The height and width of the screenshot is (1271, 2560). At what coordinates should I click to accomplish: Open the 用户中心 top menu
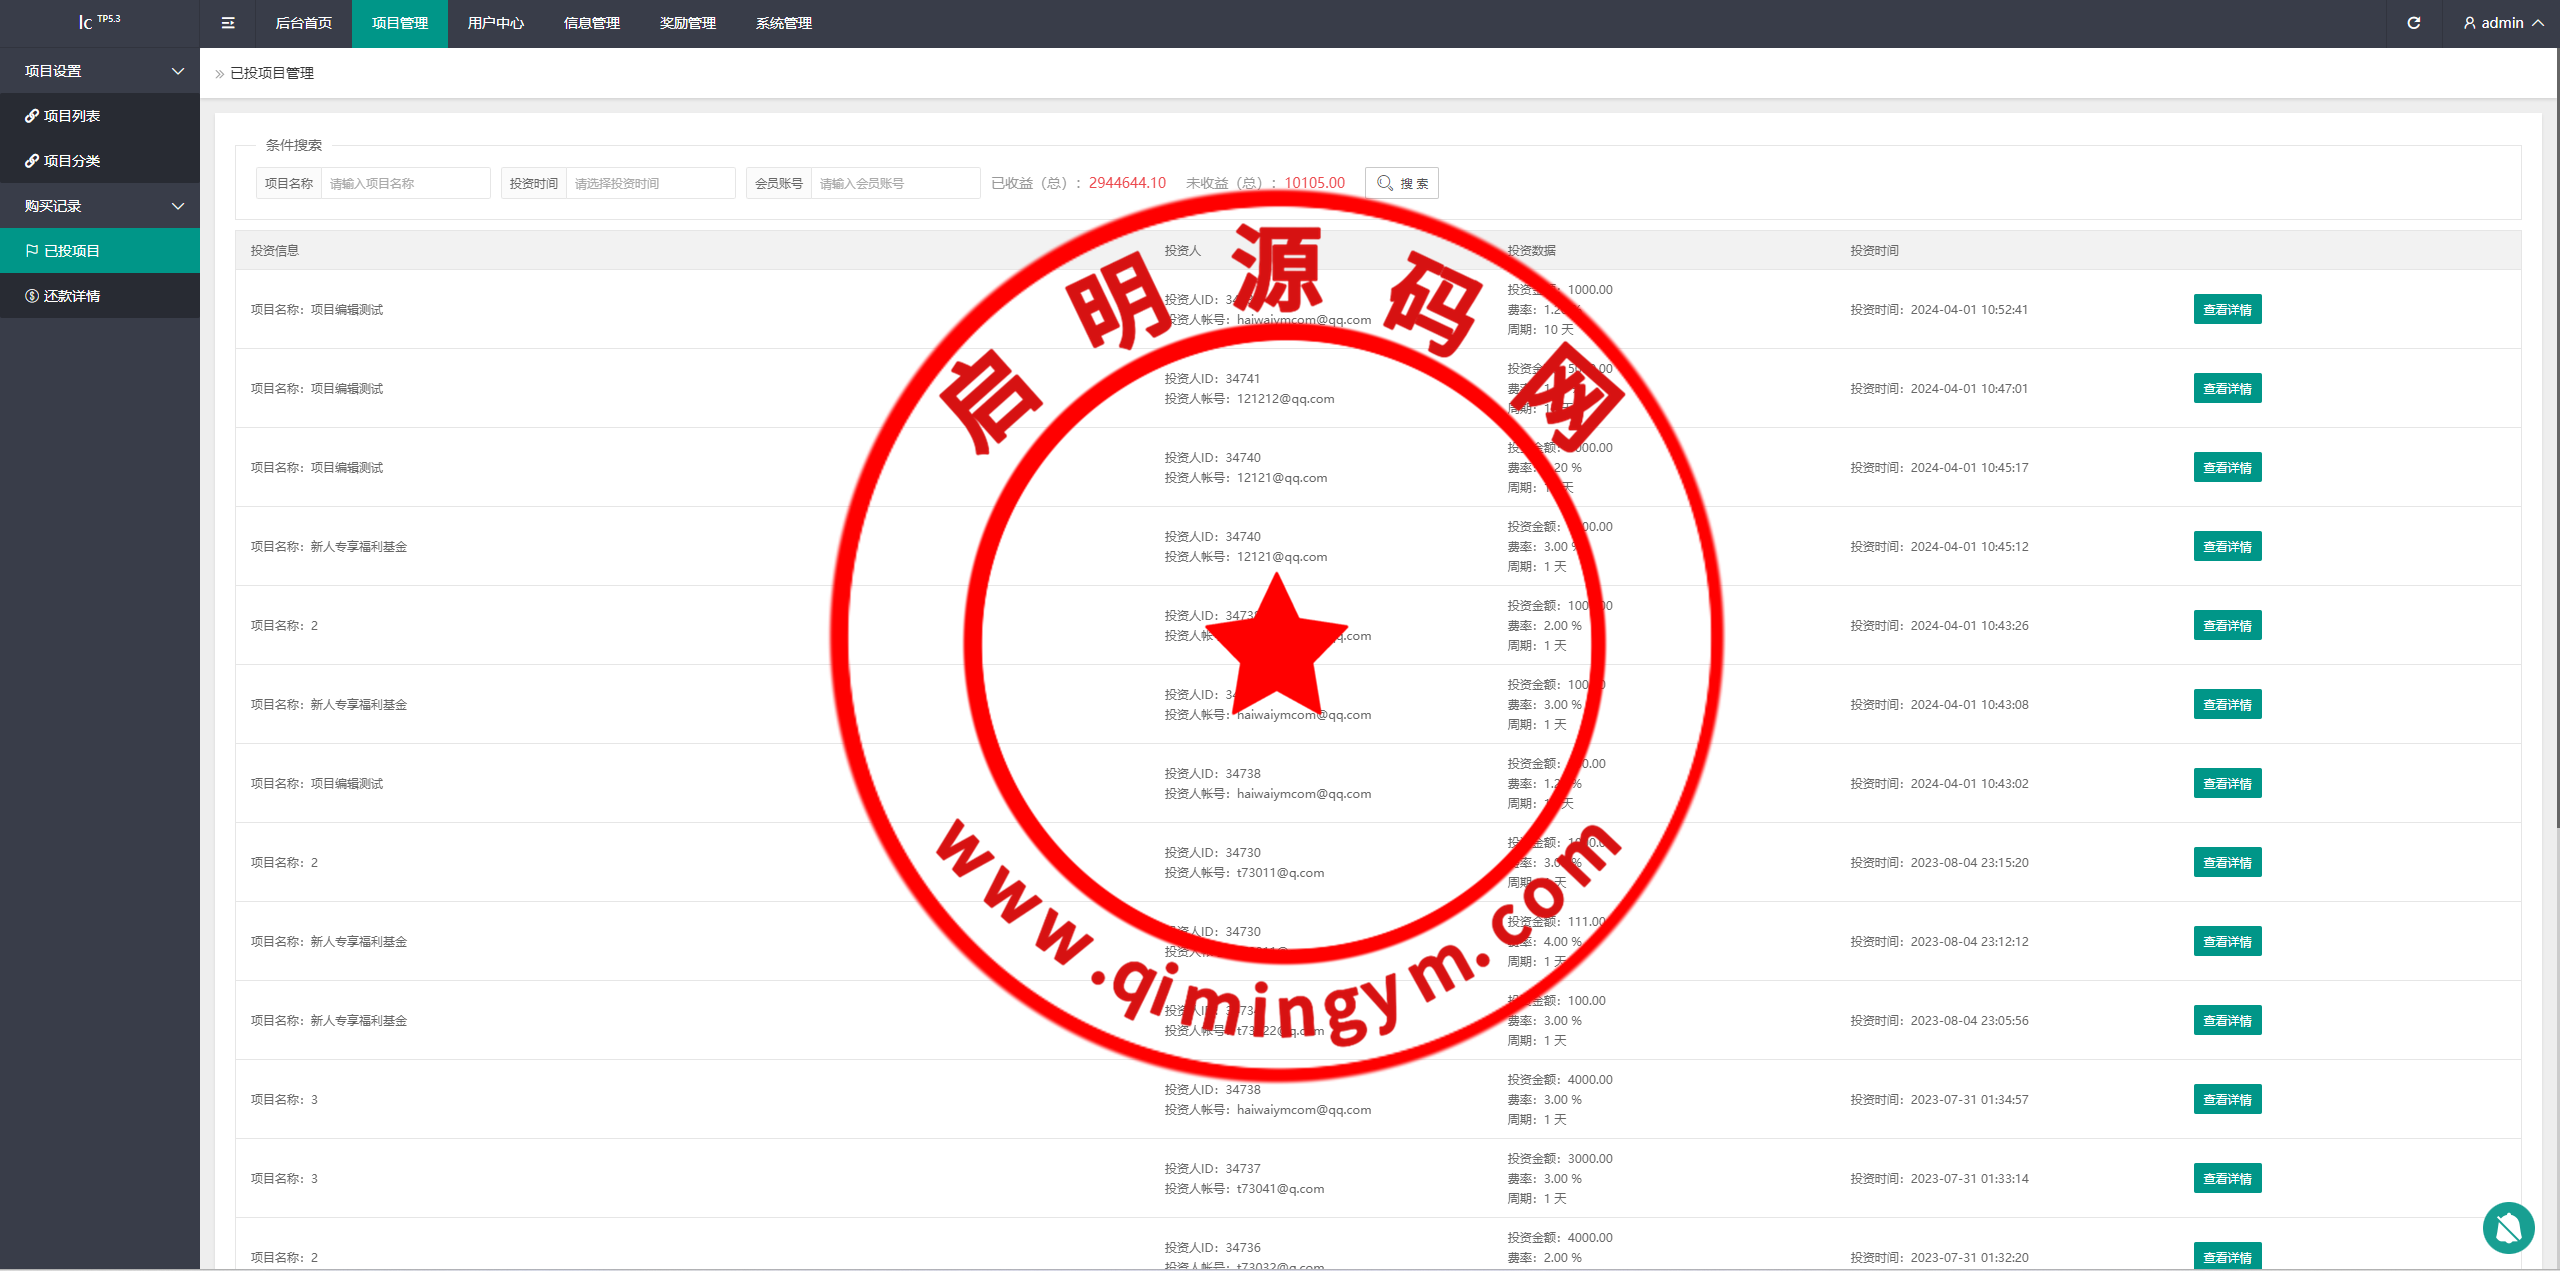point(495,23)
